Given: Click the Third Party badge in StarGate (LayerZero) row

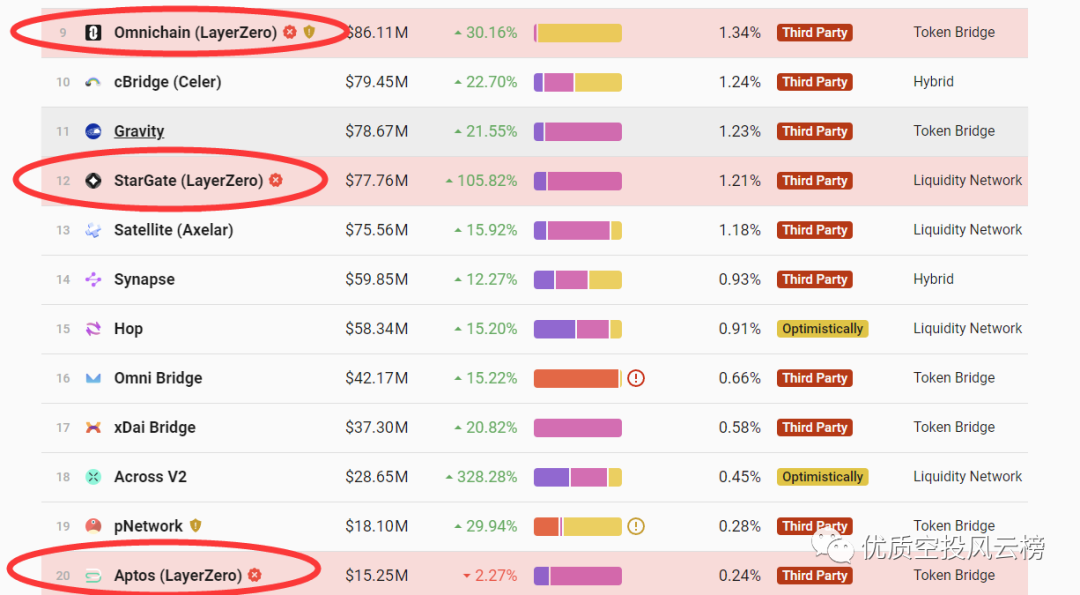Looking at the screenshot, I should coord(815,180).
